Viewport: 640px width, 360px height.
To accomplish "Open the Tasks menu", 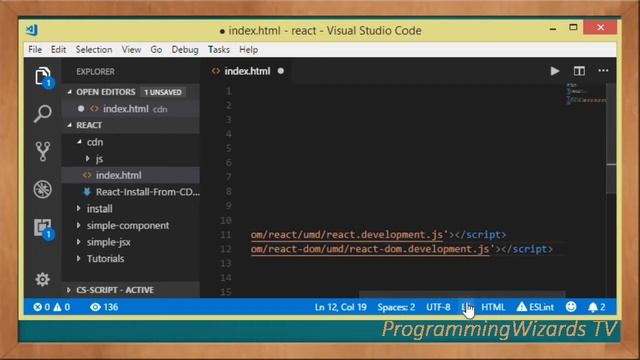I will click(219, 49).
